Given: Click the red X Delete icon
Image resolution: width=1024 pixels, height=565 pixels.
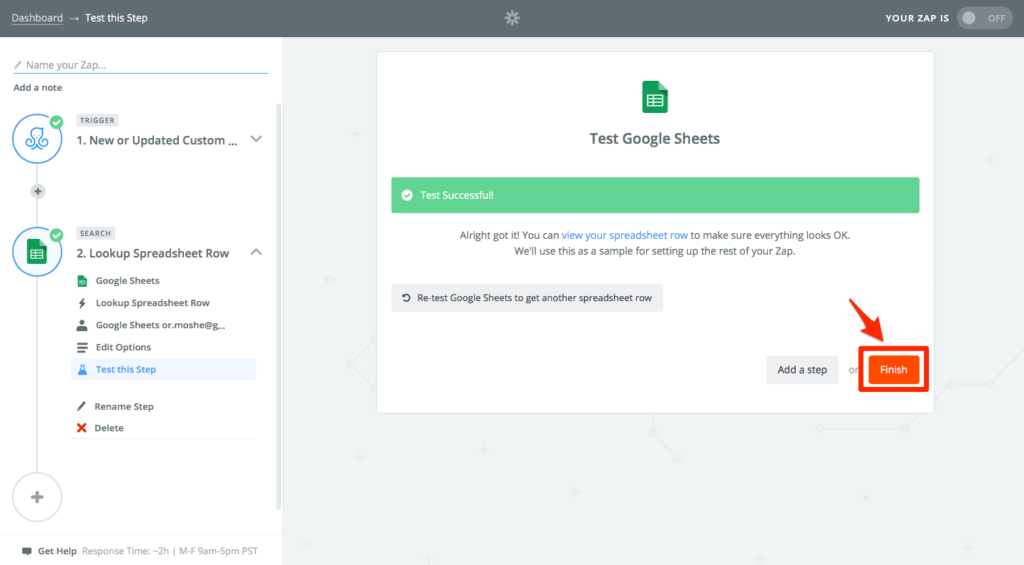Looking at the screenshot, I should pyautogui.click(x=82, y=428).
